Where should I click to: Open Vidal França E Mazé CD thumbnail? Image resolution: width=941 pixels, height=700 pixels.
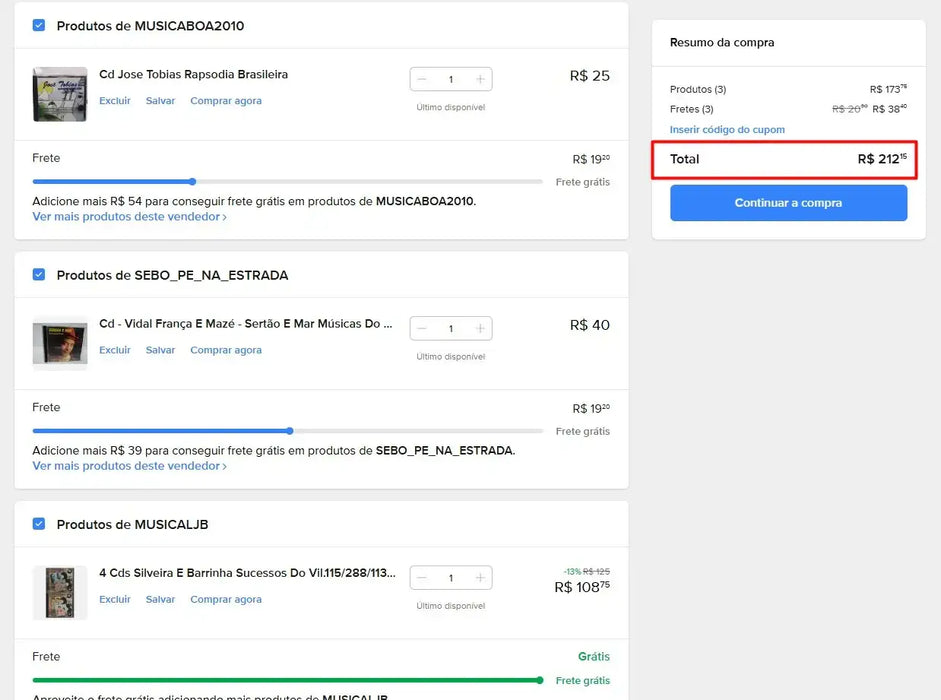coord(60,343)
